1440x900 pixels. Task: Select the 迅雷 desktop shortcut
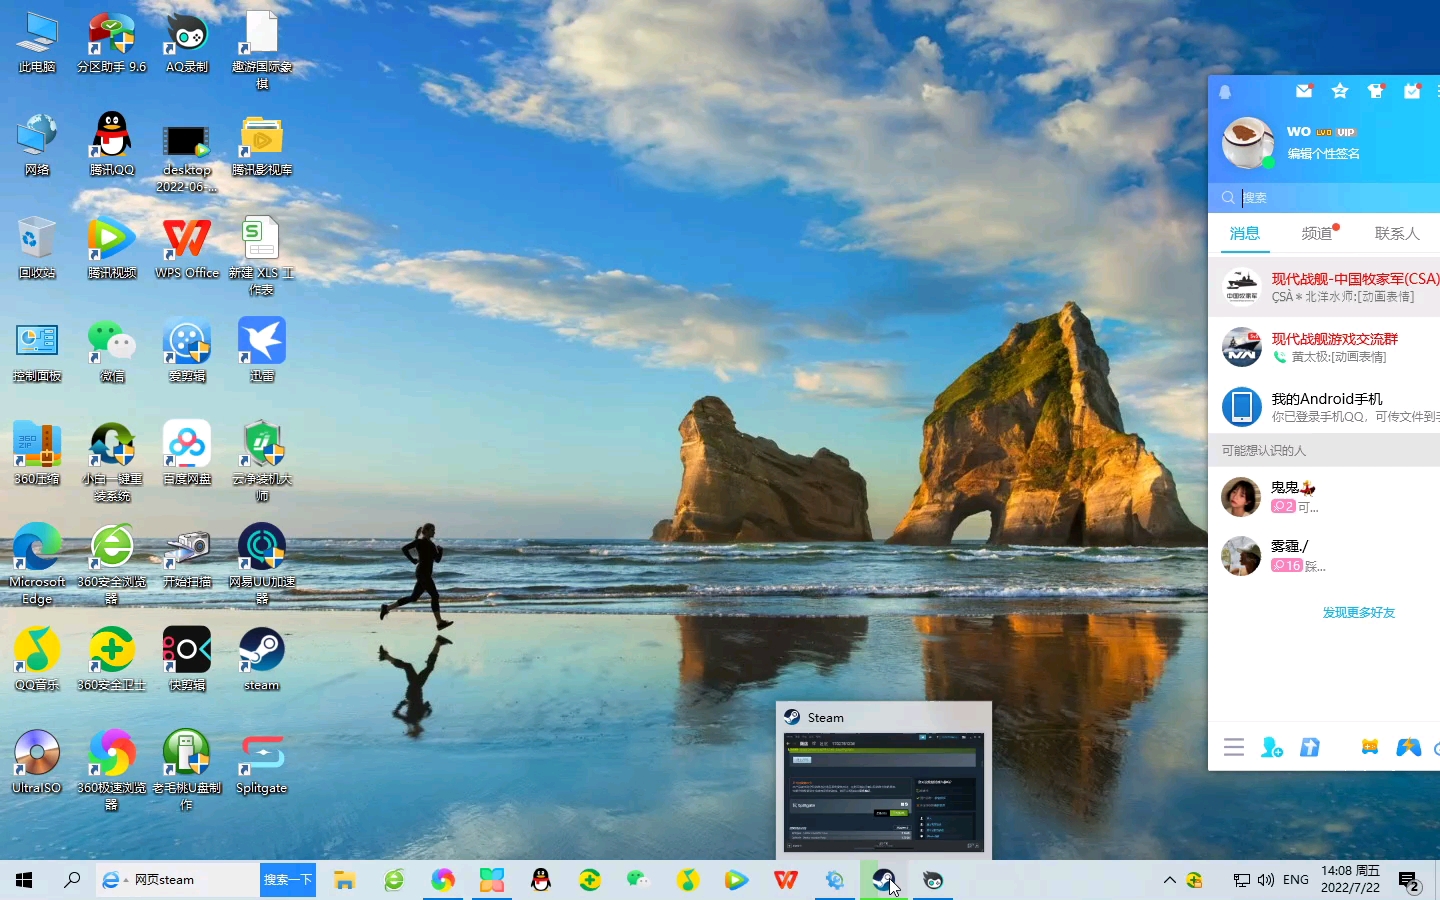pyautogui.click(x=262, y=351)
